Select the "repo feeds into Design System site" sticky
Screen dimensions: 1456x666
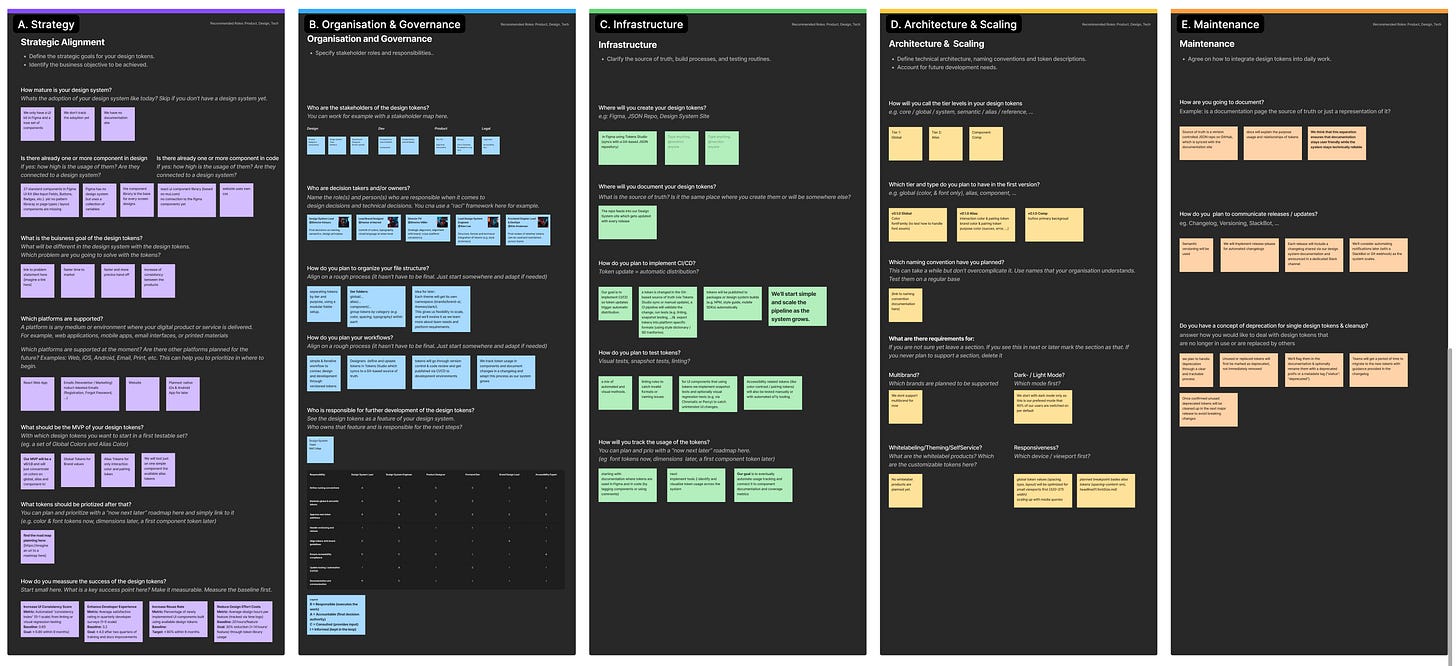(x=627, y=222)
